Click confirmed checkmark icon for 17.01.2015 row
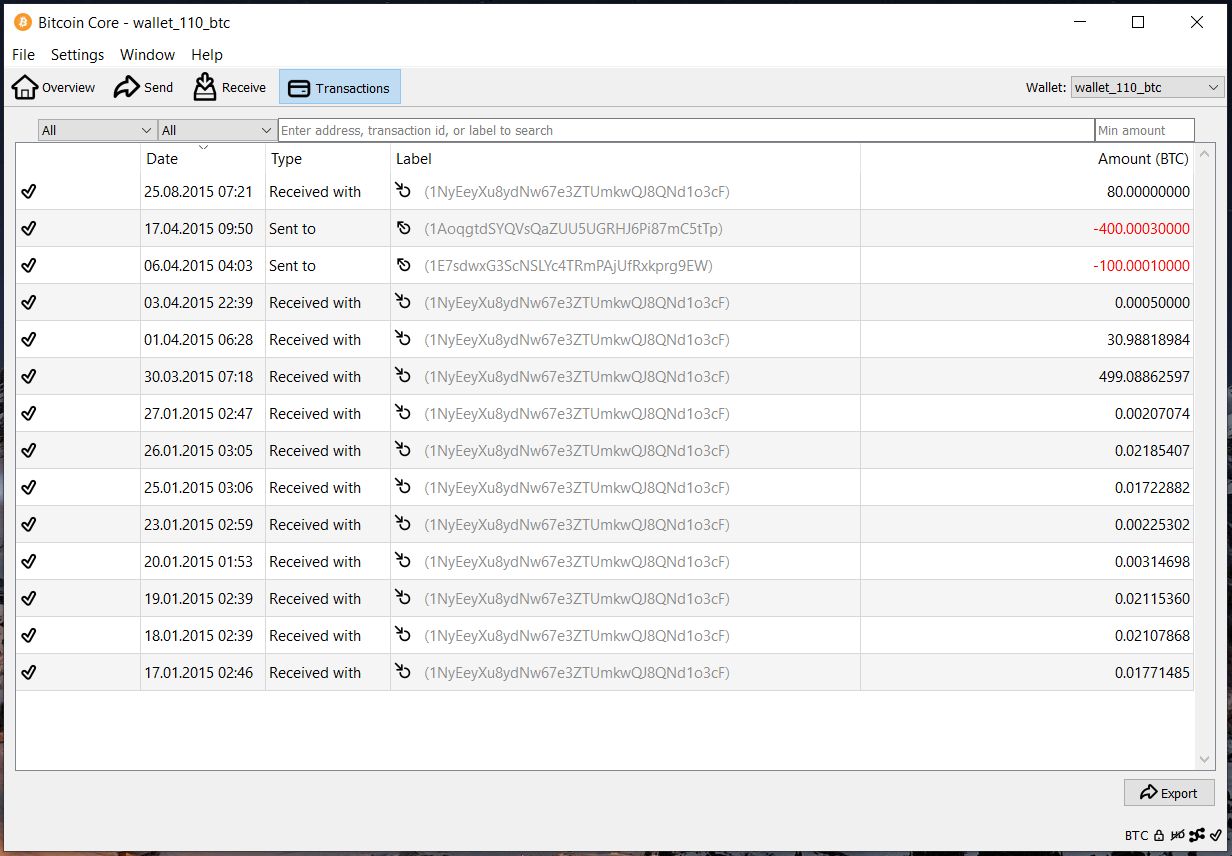The image size is (1232, 856). coord(29,672)
